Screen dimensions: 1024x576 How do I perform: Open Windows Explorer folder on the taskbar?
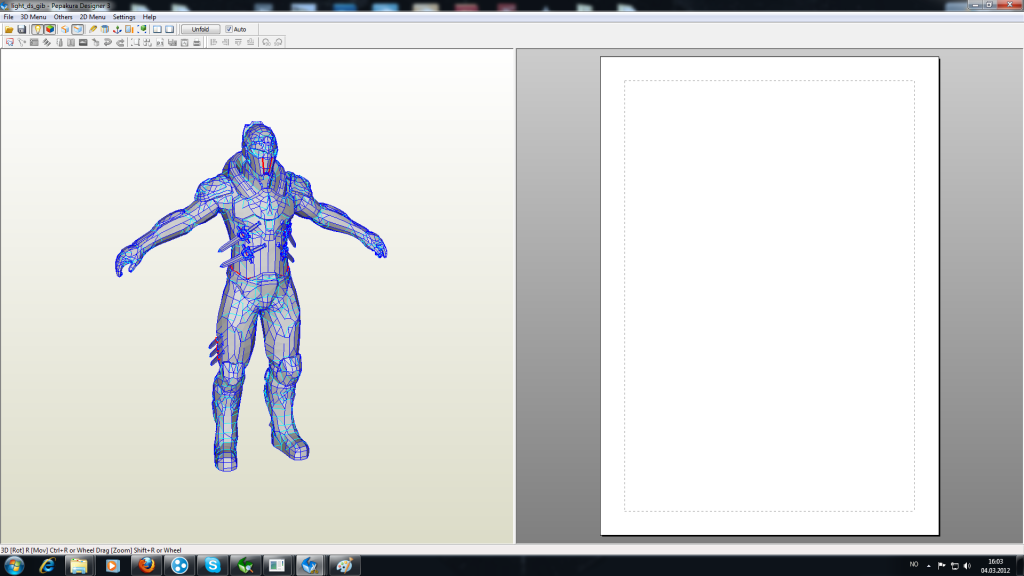coord(79,566)
